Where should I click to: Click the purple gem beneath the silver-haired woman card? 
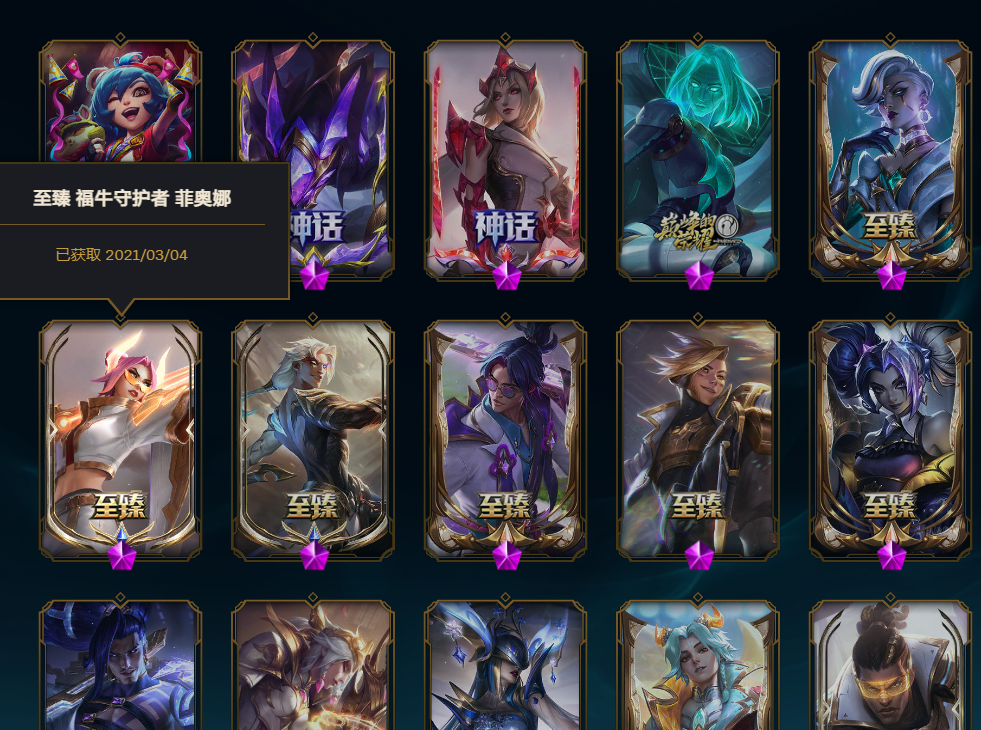click(891, 275)
